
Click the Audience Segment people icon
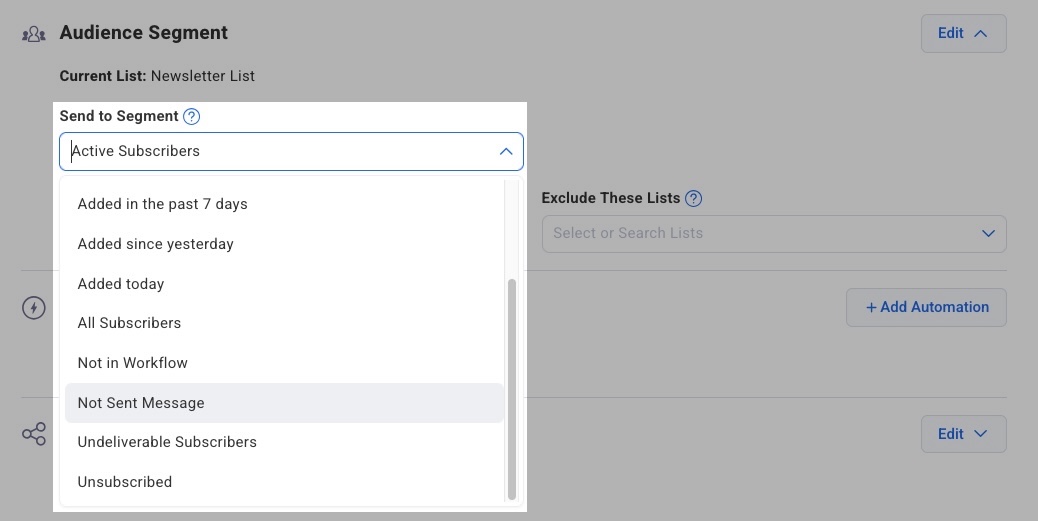click(x=34, y=34)
